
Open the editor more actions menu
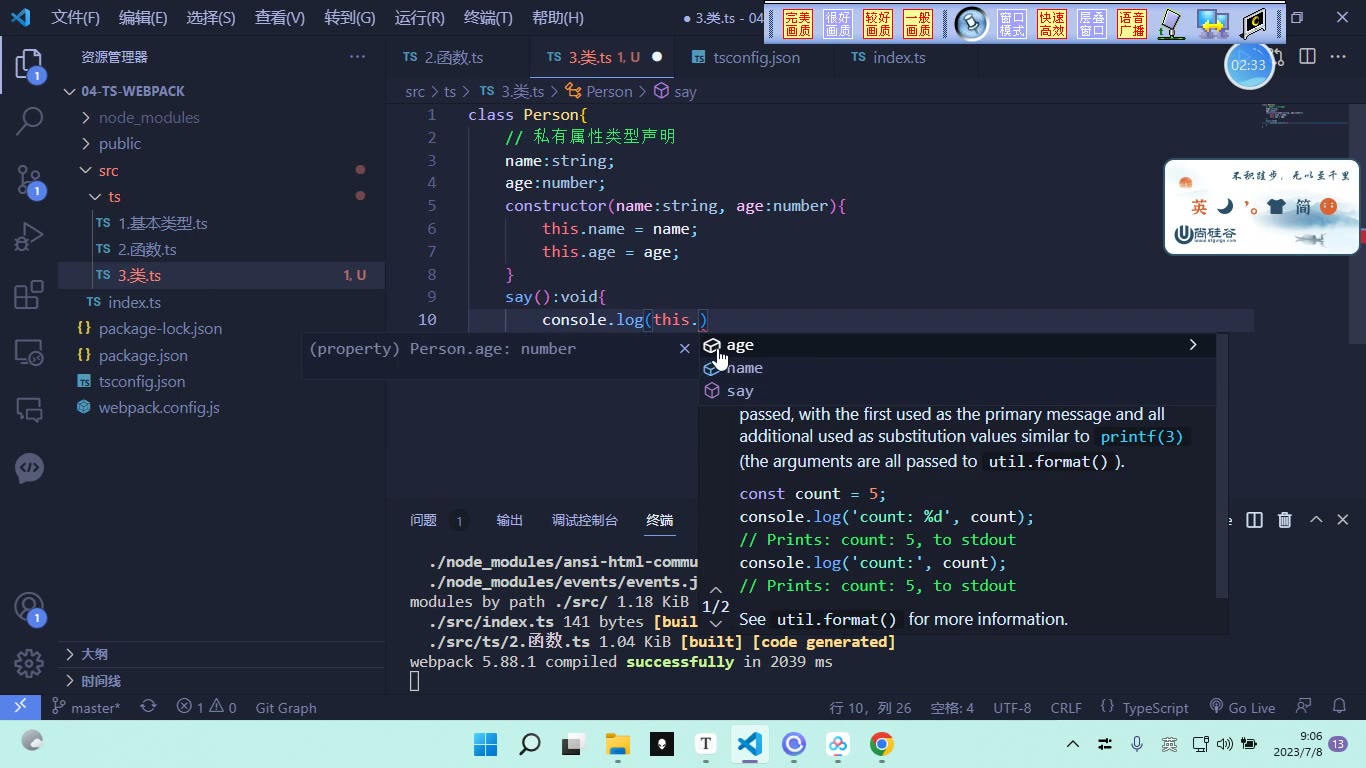1338,57
